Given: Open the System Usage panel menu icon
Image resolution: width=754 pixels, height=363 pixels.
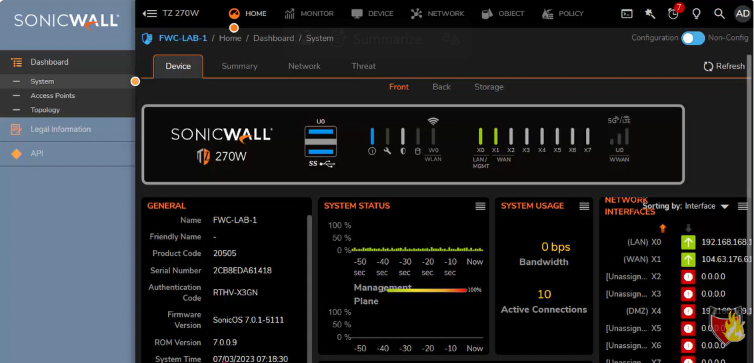Looking at the screenshot, I should (584, 206).
